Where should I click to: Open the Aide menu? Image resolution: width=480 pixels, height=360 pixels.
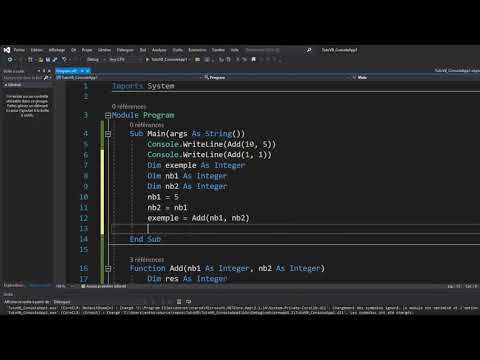tap(235, 50)
